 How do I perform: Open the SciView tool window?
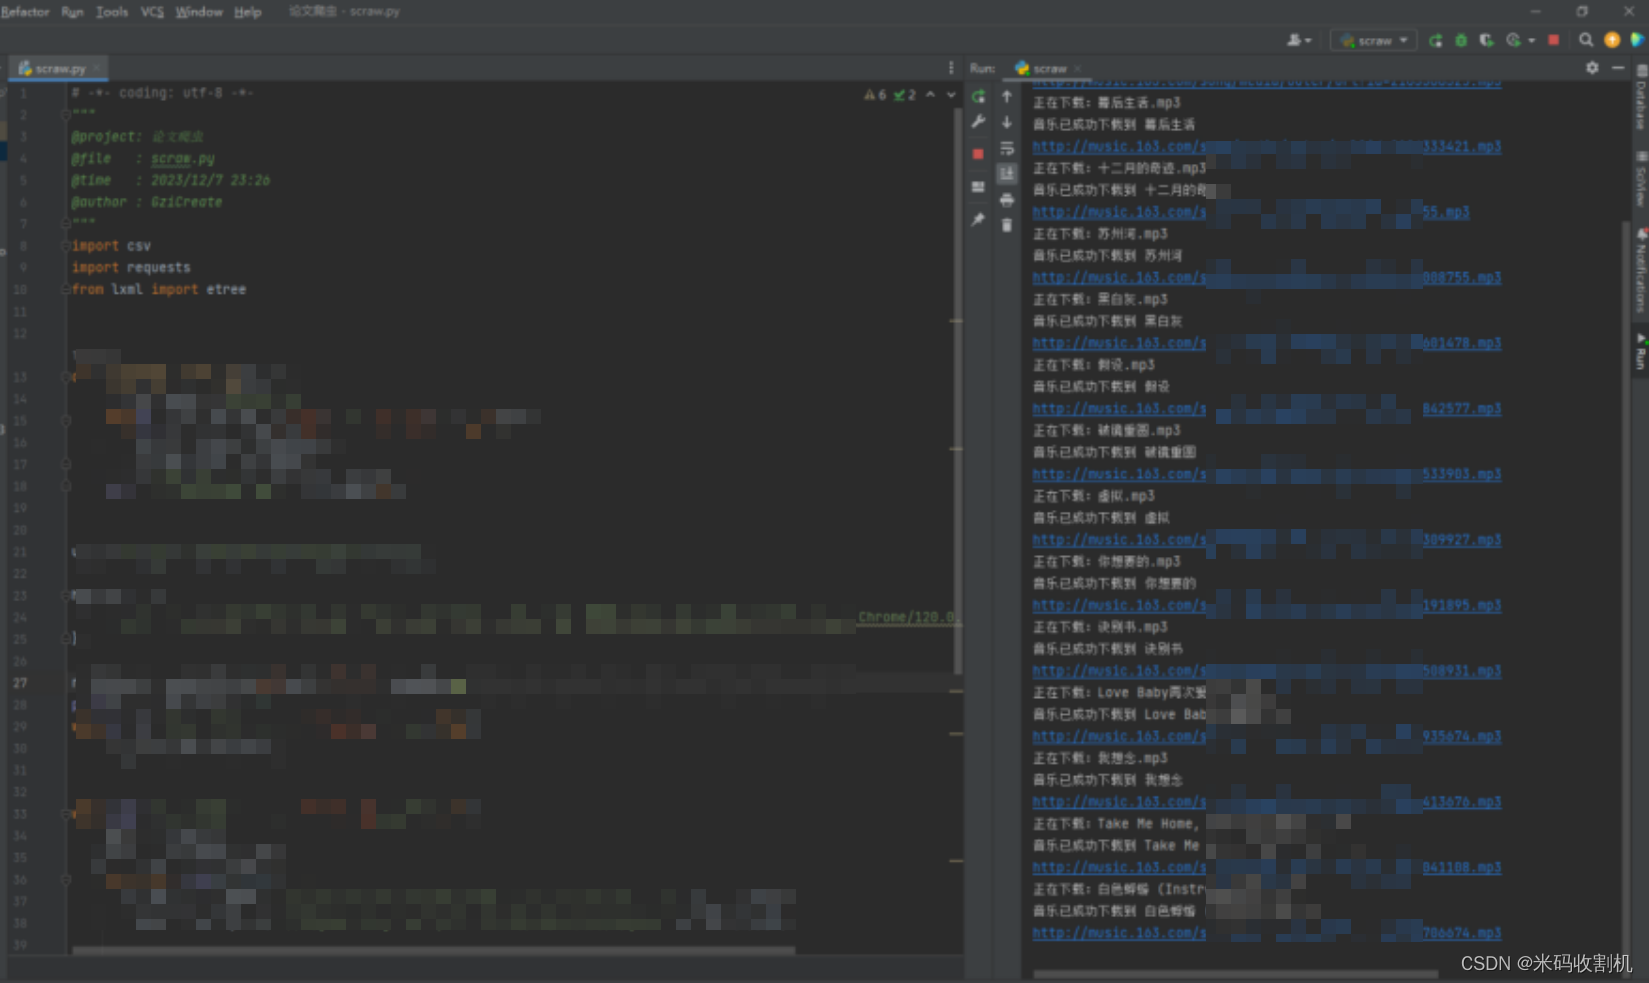[1641, 180]
